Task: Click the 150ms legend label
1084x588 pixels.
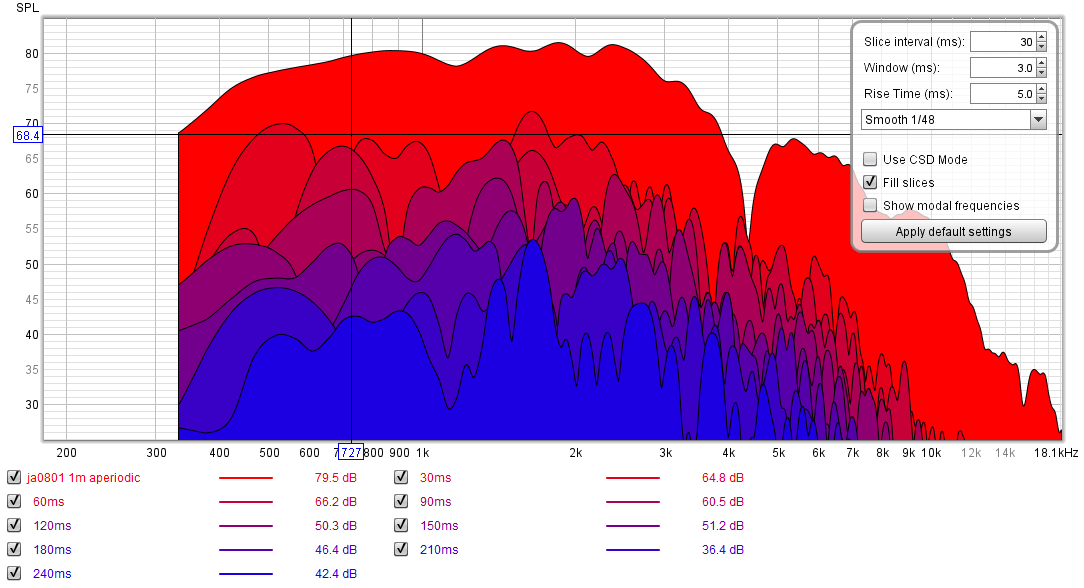Action: 439,526
